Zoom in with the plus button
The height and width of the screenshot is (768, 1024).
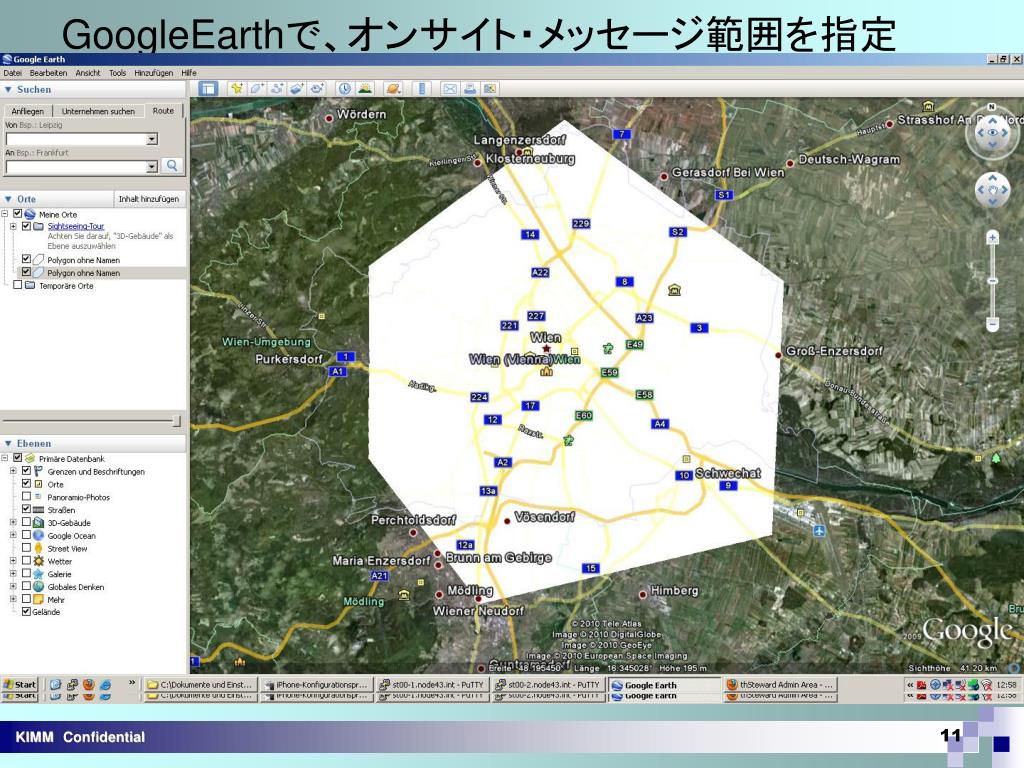click(x=992, y=237)
